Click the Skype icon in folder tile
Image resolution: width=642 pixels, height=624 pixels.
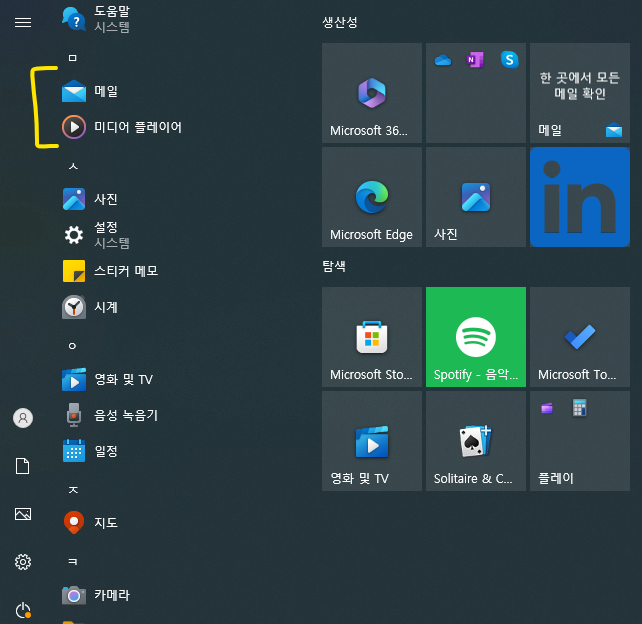(x=509, y=60)
